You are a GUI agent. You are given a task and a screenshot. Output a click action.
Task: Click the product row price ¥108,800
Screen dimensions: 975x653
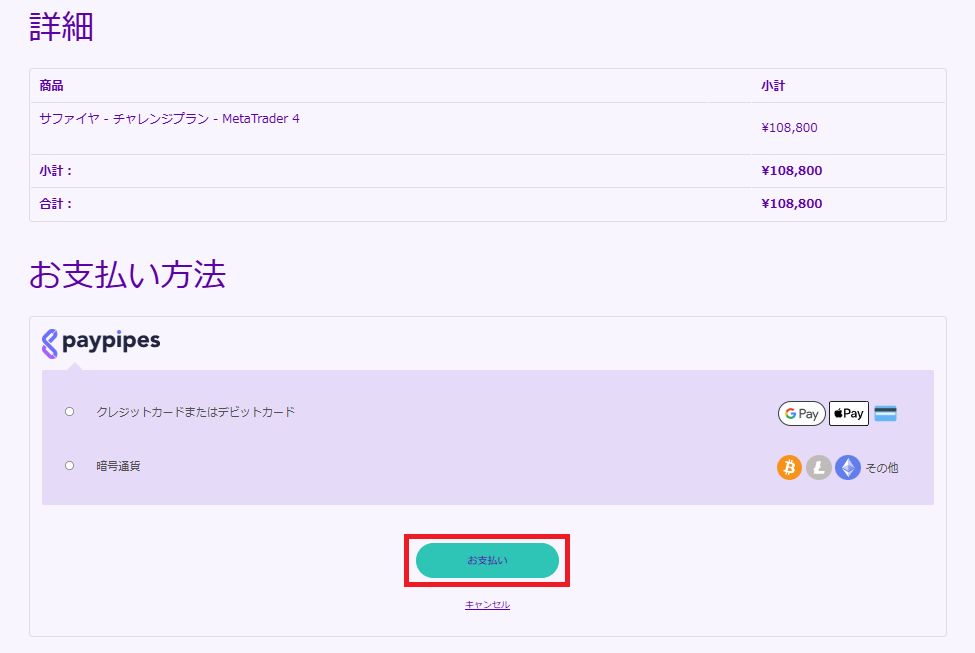789,127
